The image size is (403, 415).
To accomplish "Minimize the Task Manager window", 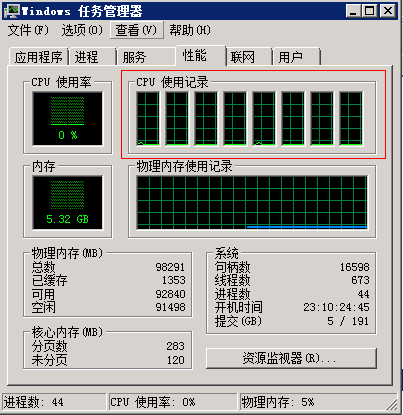I will [x=353, y=11].
